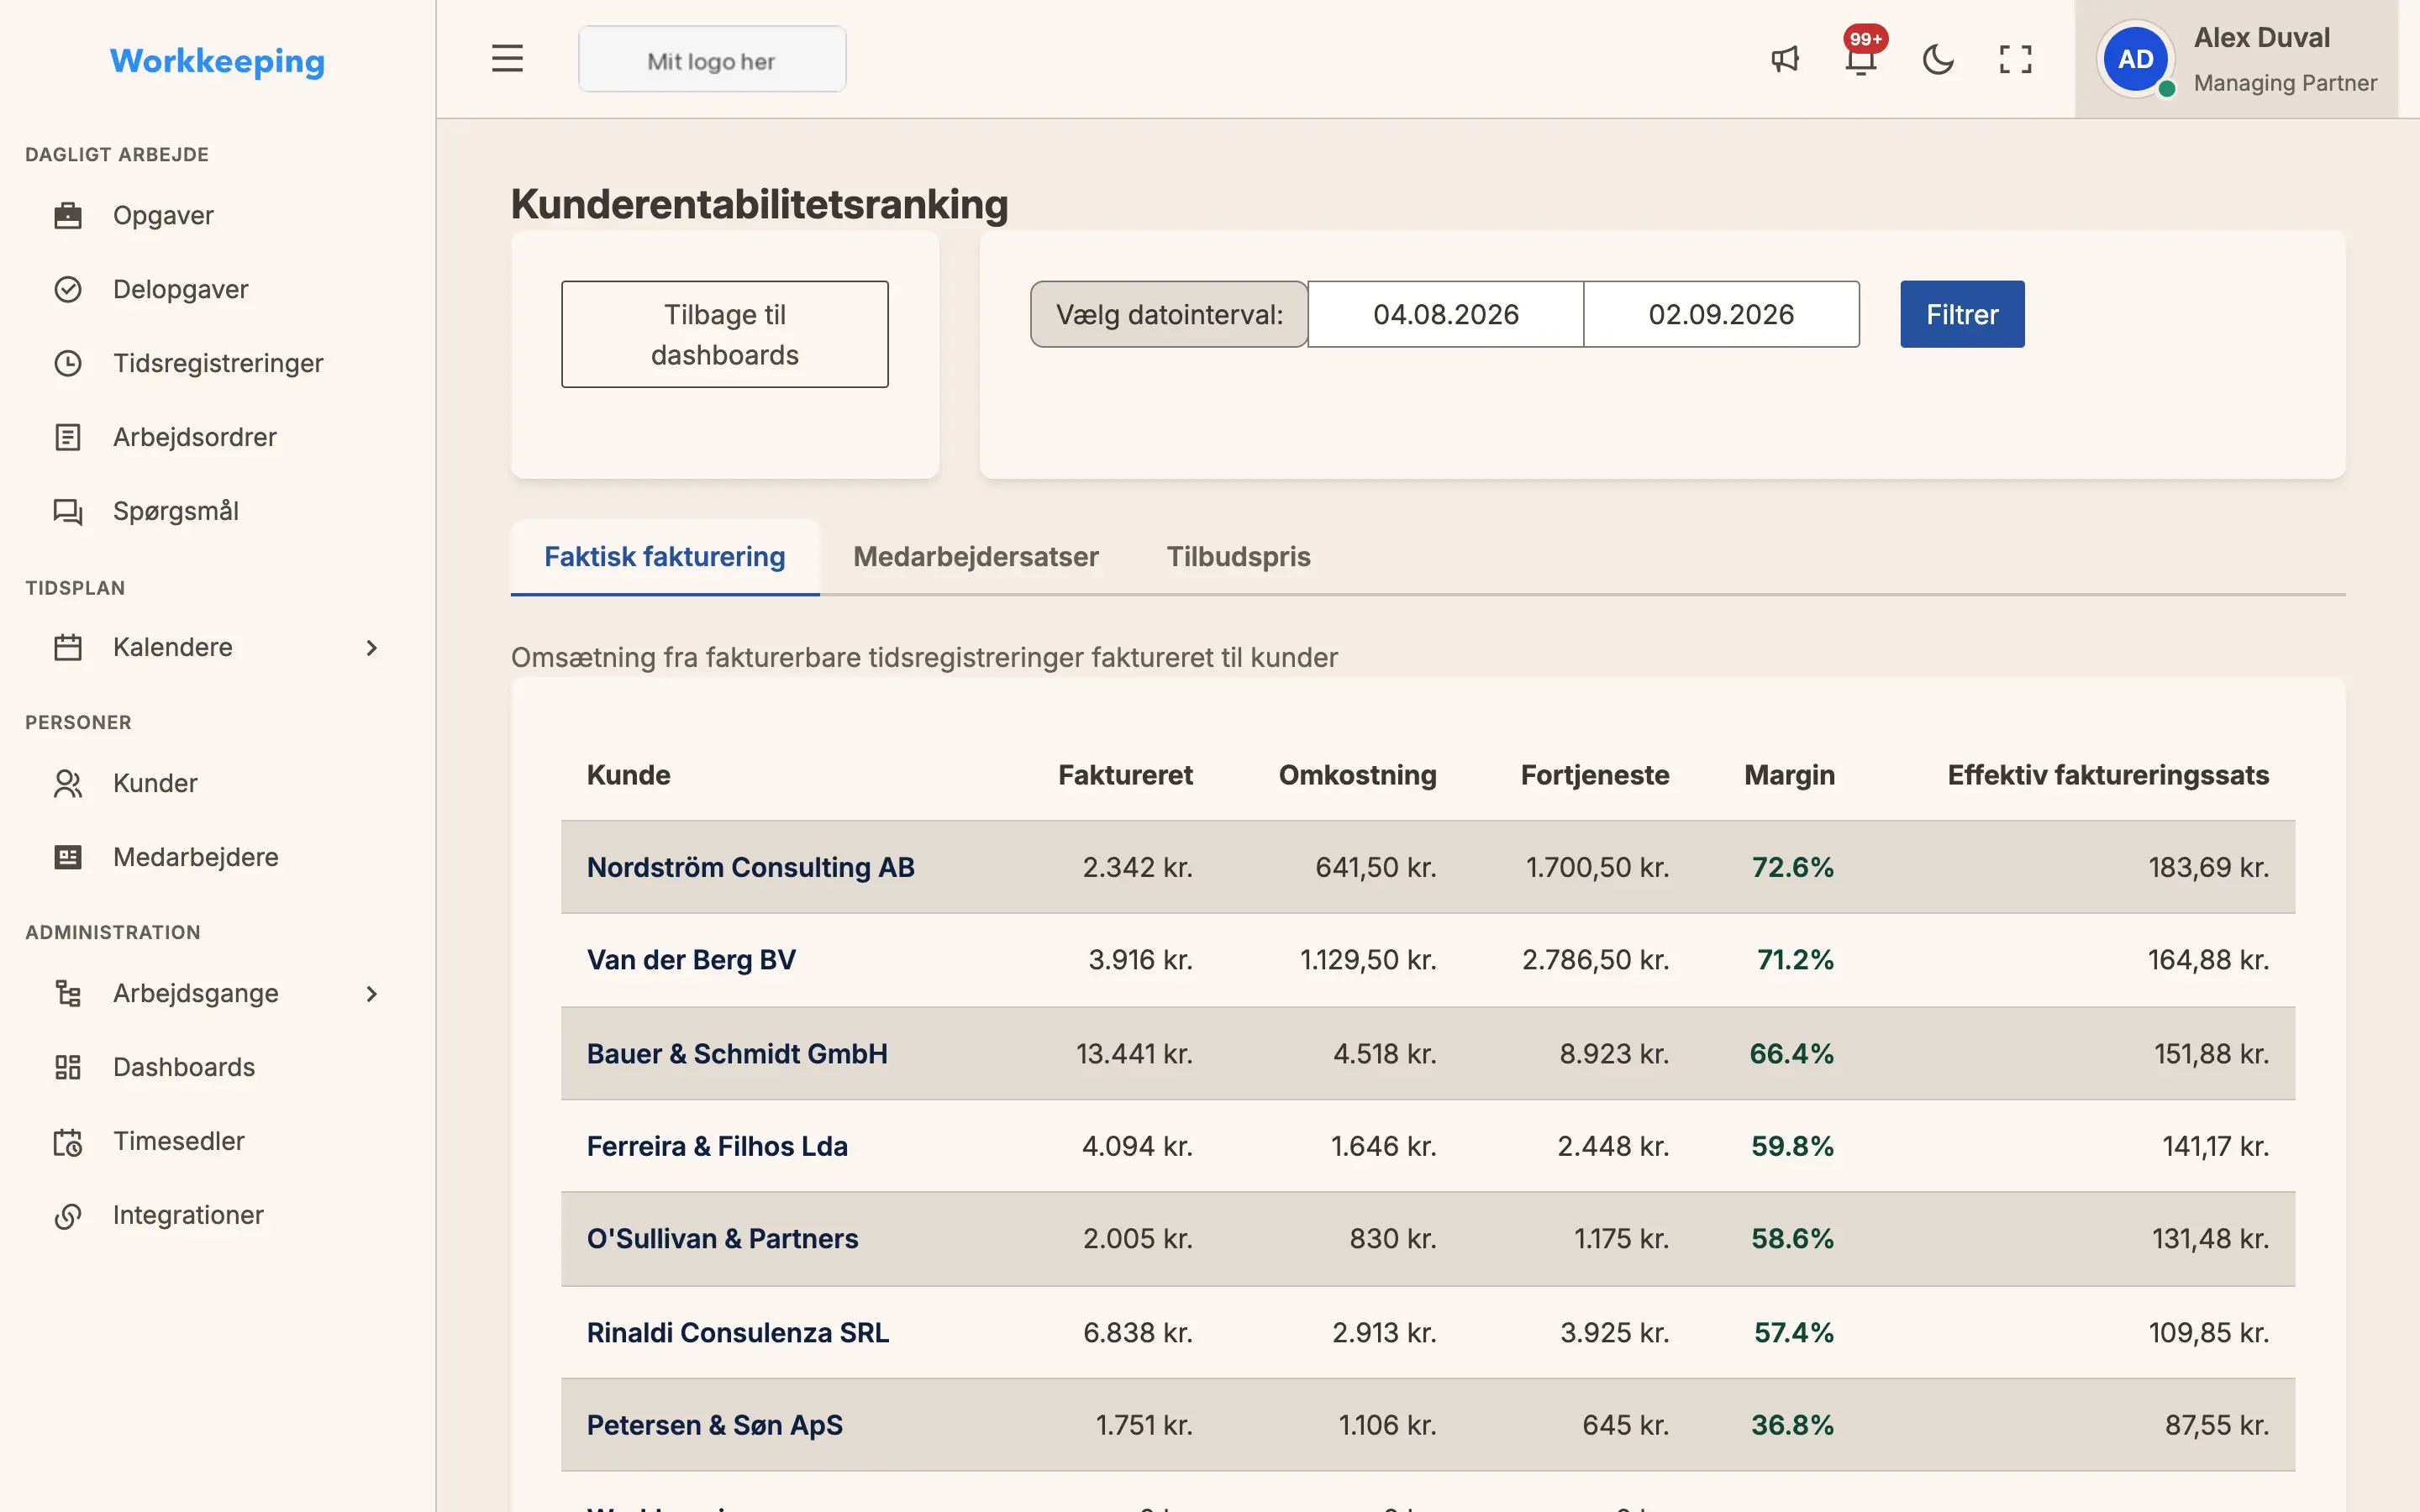
Task: Switch to the Medarbejdersatser tab
Action: point(975,557)
